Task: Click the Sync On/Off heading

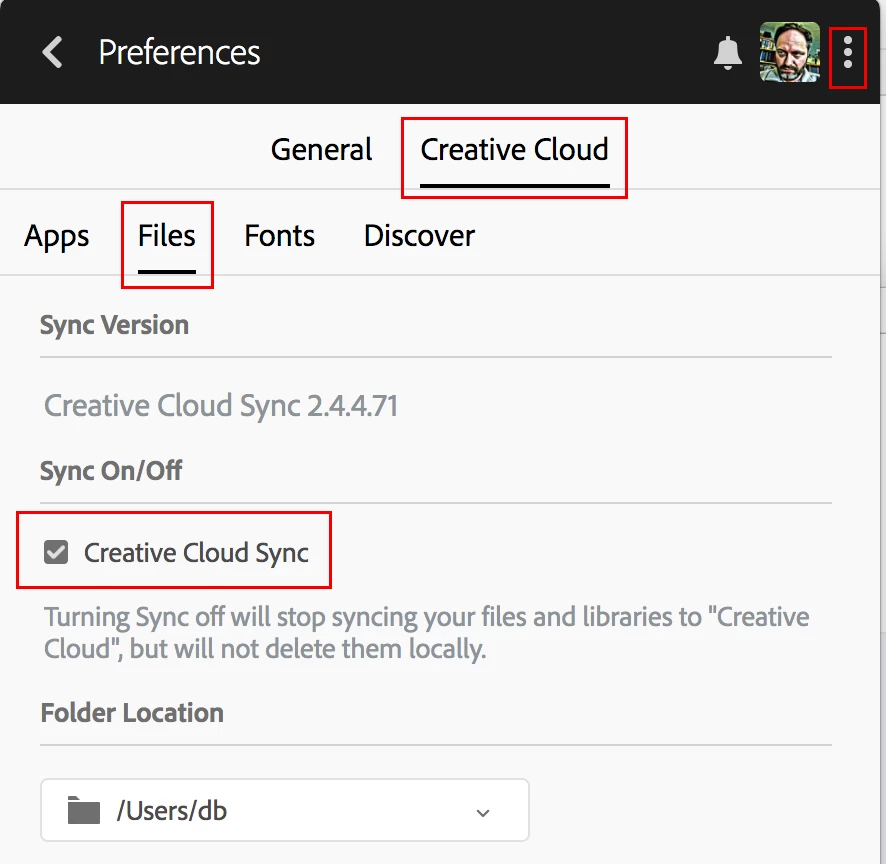Action: pyautogui.click(x=111, y=471)
